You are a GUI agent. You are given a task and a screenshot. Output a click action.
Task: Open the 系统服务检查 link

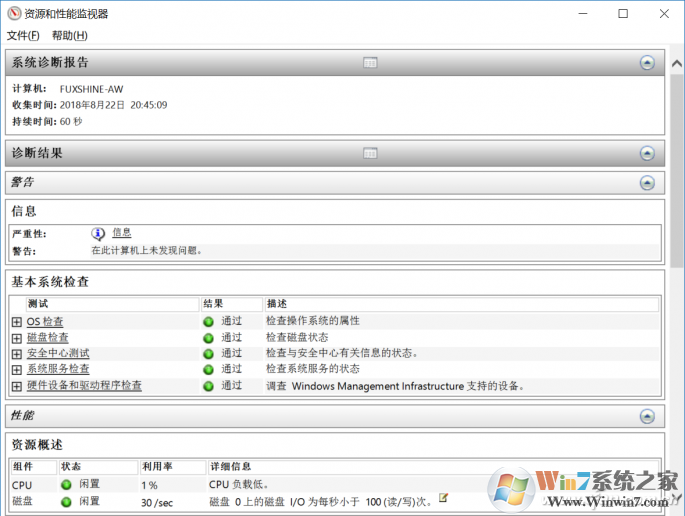click(58, 369)
